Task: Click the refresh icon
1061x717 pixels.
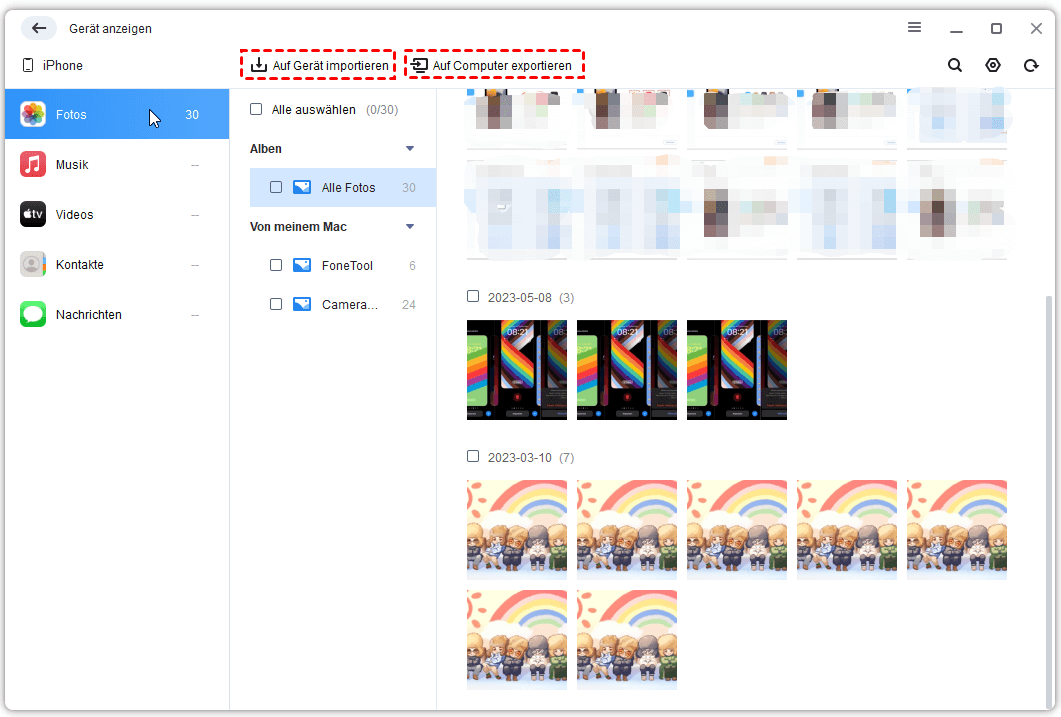Action: (1031, 65)
